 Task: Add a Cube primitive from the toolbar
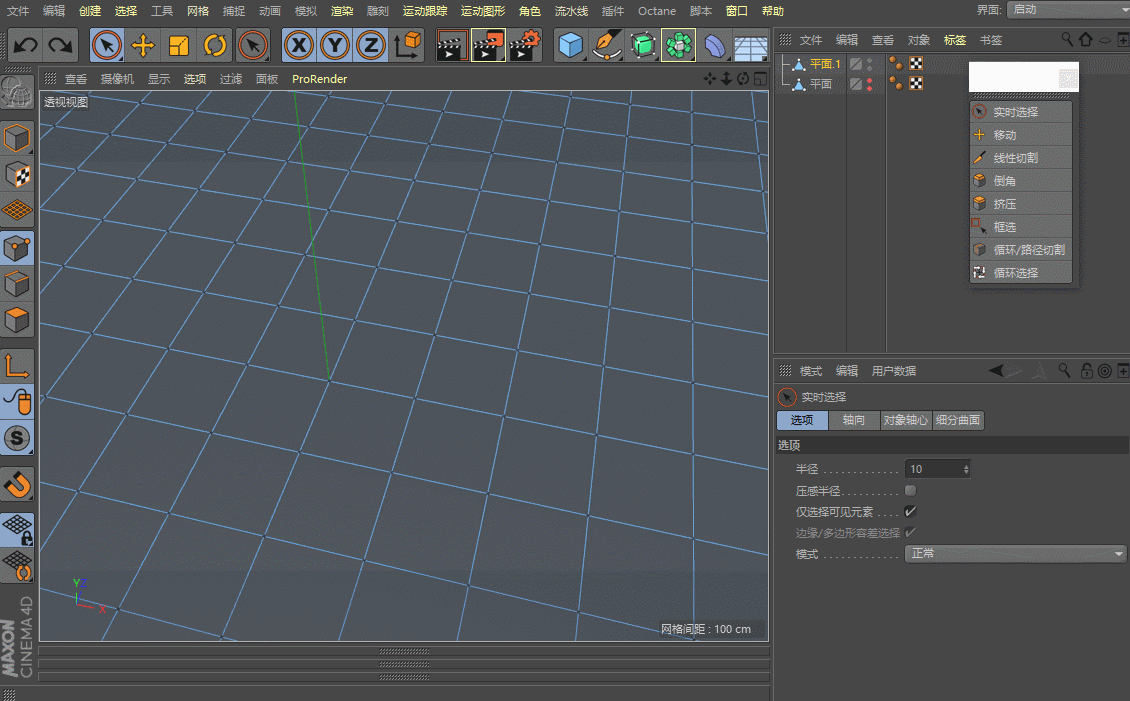point(570,45)
